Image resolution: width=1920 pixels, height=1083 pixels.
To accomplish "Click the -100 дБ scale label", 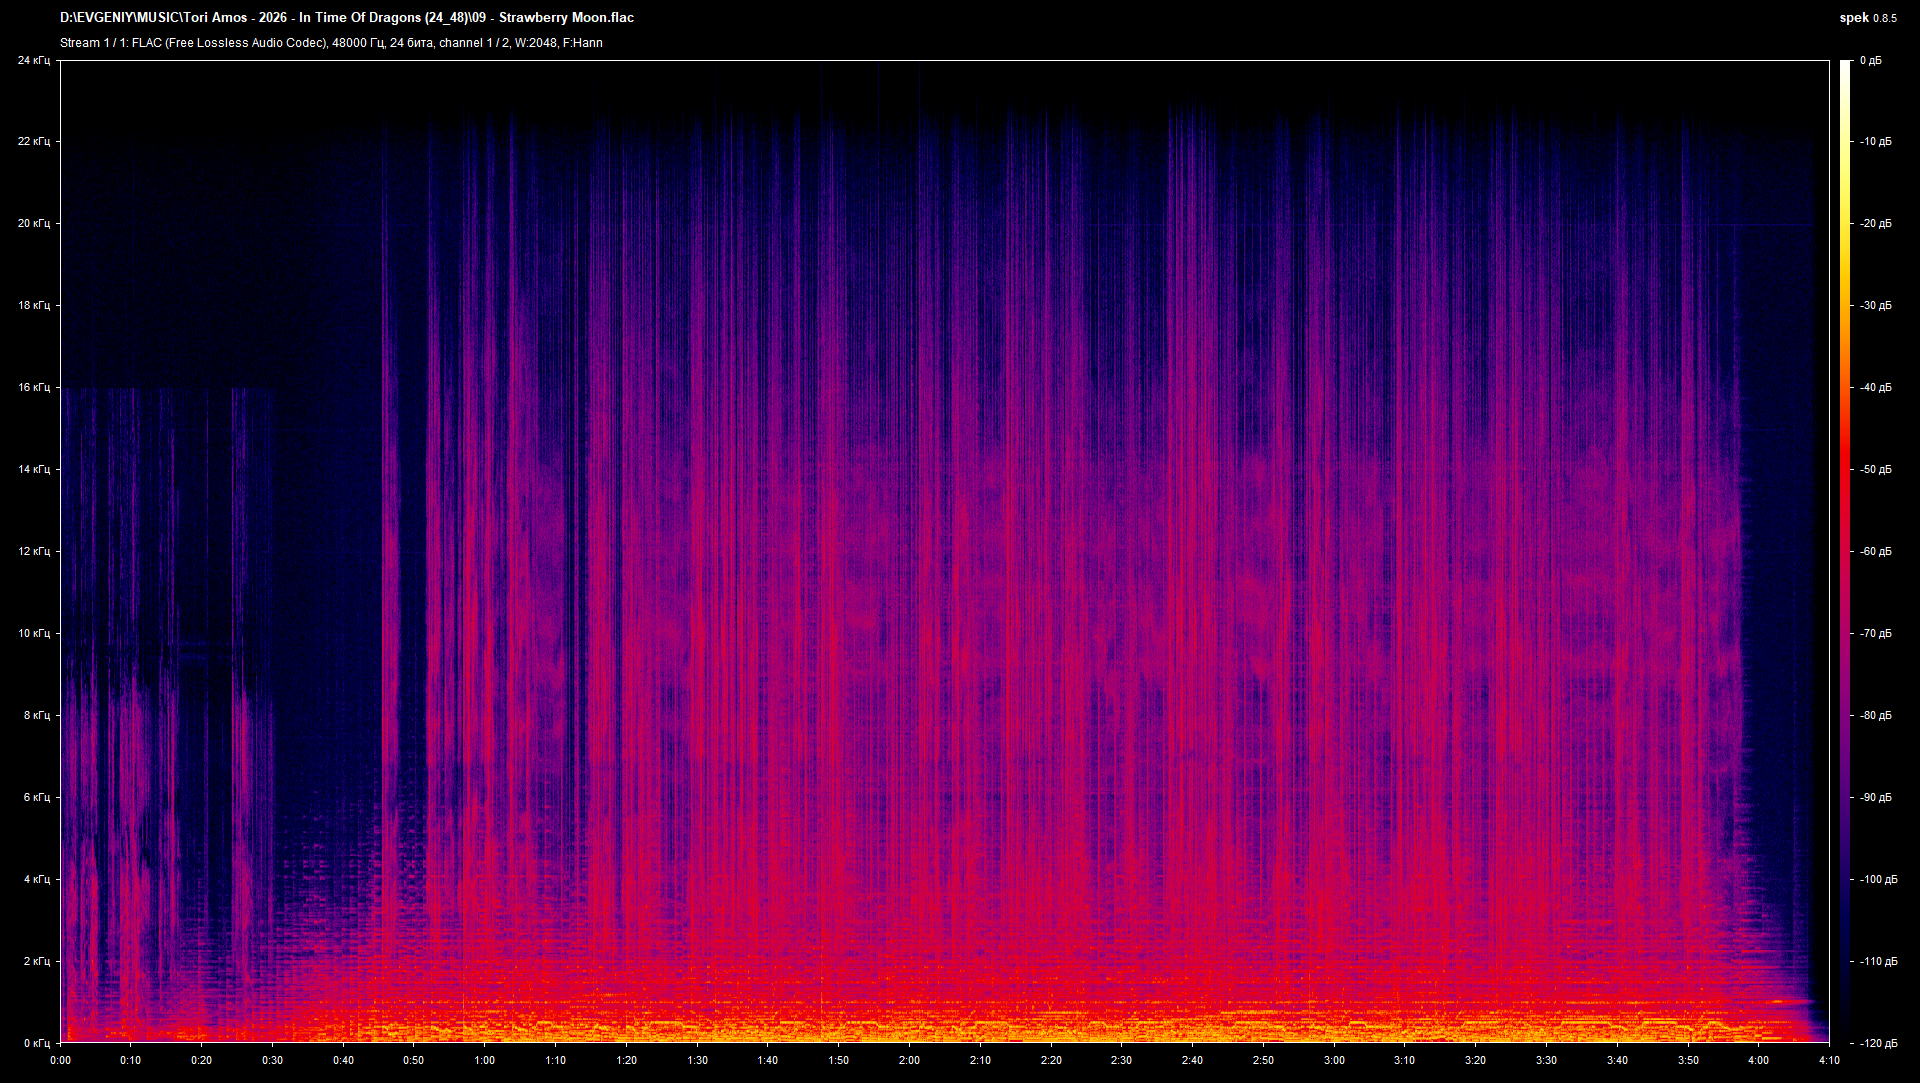I will coord(1879,880).
